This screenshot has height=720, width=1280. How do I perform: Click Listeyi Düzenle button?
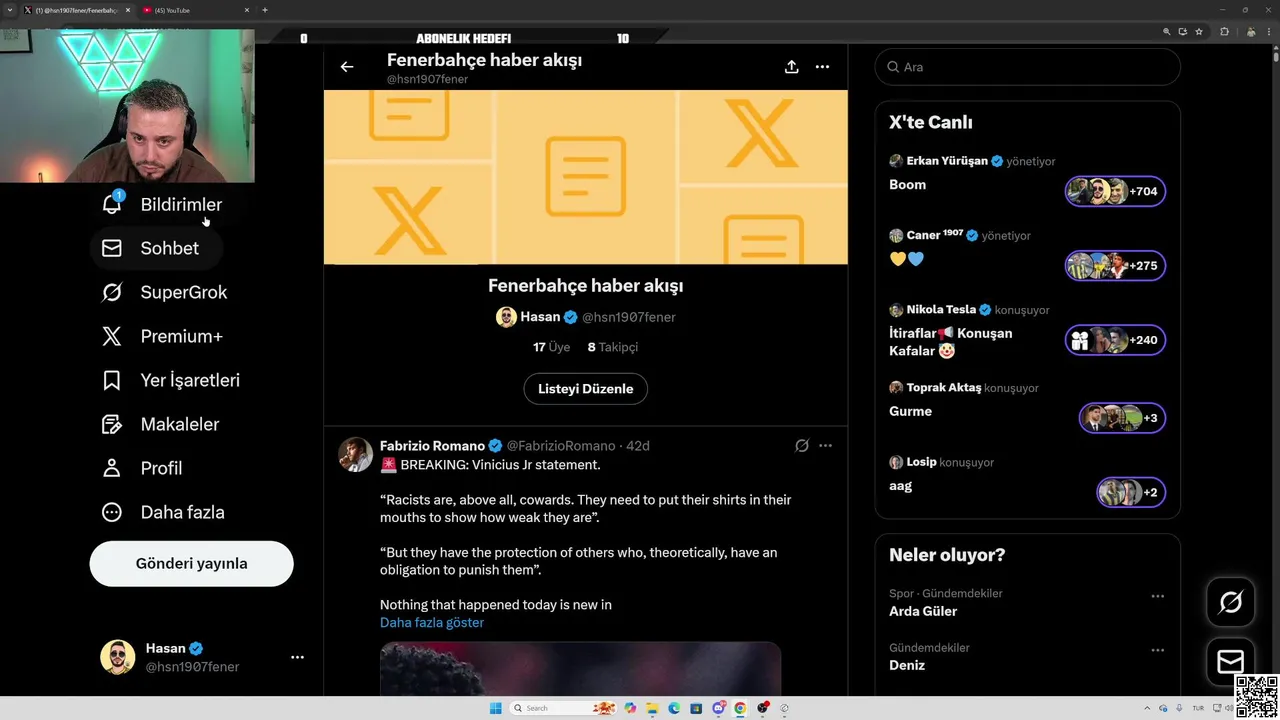(586, 389)
